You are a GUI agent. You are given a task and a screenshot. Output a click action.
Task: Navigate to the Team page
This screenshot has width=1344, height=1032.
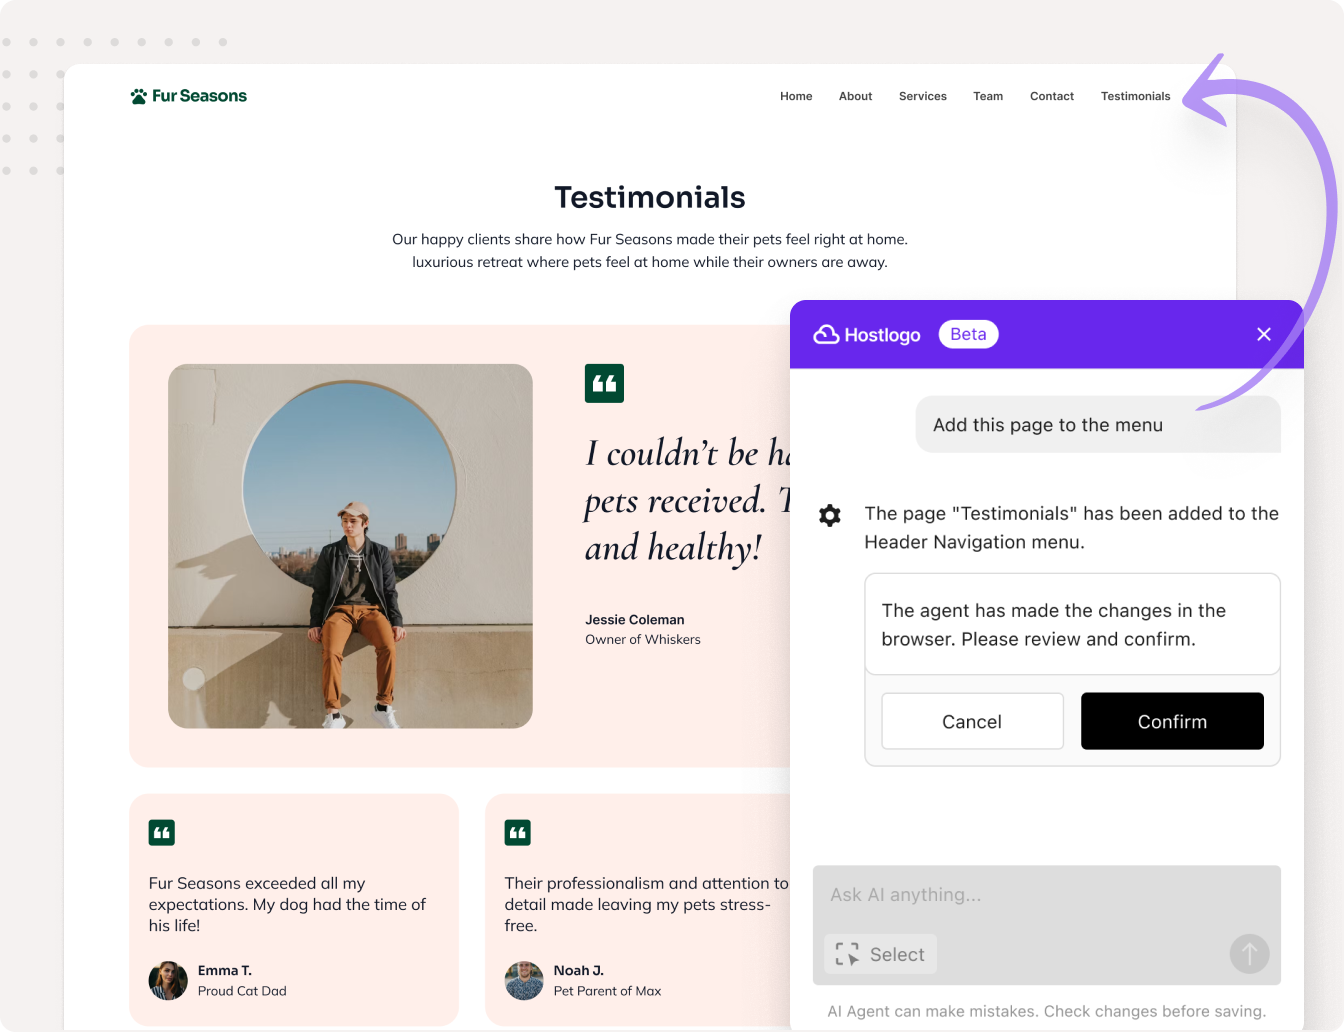pos(988,96)
